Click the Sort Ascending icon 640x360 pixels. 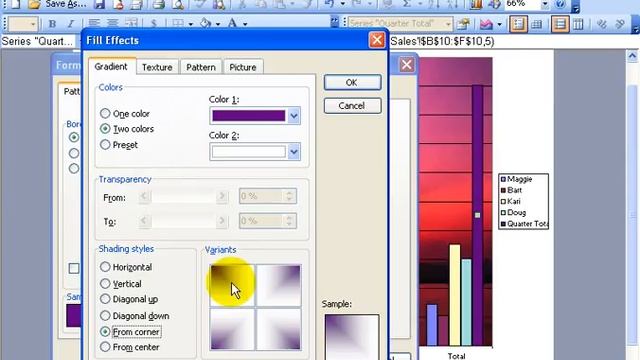coord(433,4)
